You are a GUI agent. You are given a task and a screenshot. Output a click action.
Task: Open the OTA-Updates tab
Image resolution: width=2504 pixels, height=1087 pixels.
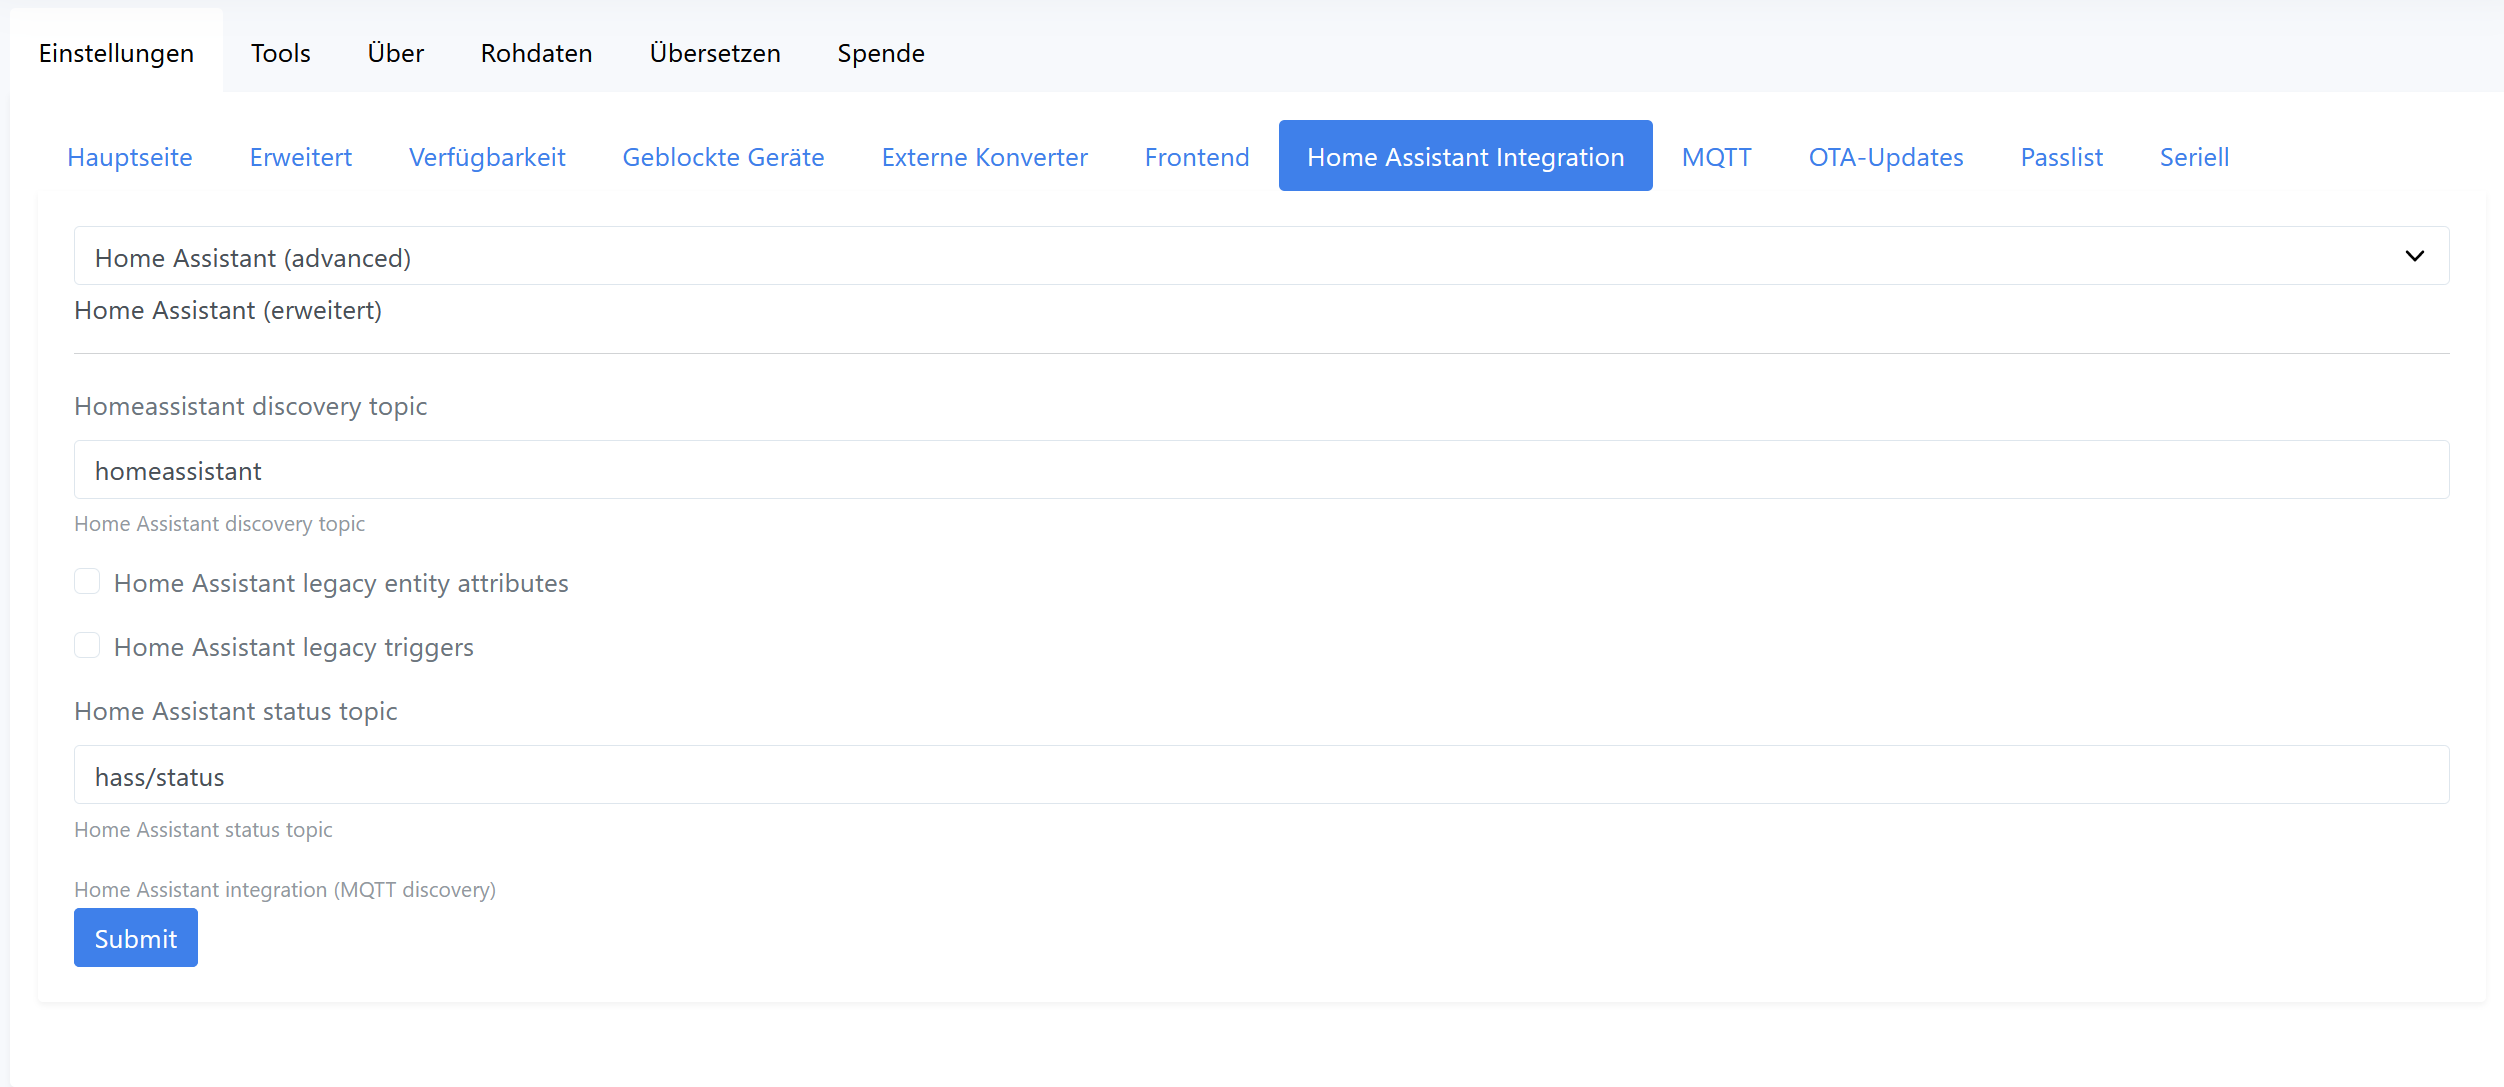tap(1885, 156)
